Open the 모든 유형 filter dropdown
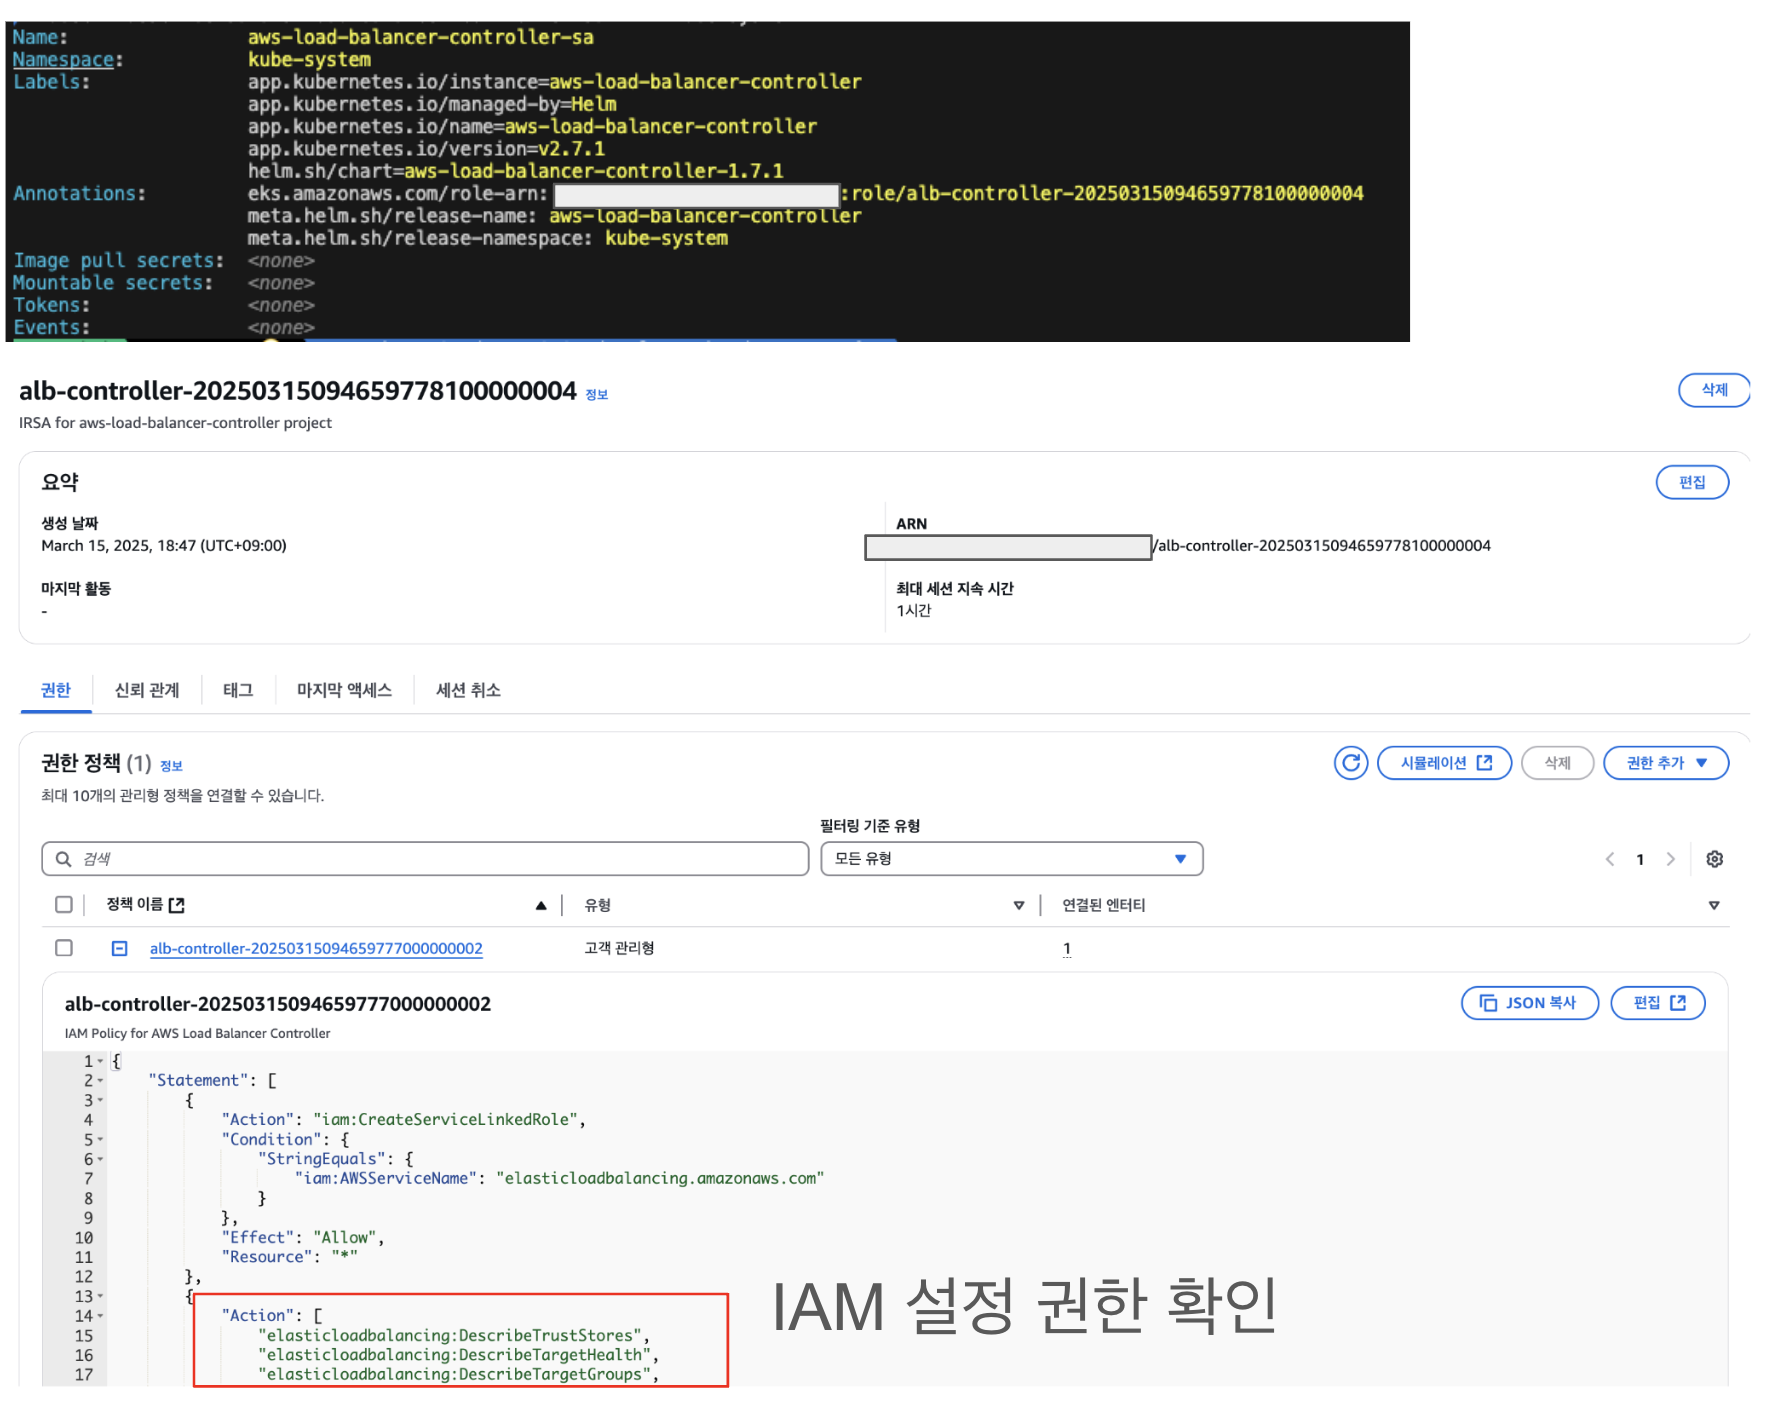 [1011, 859]
